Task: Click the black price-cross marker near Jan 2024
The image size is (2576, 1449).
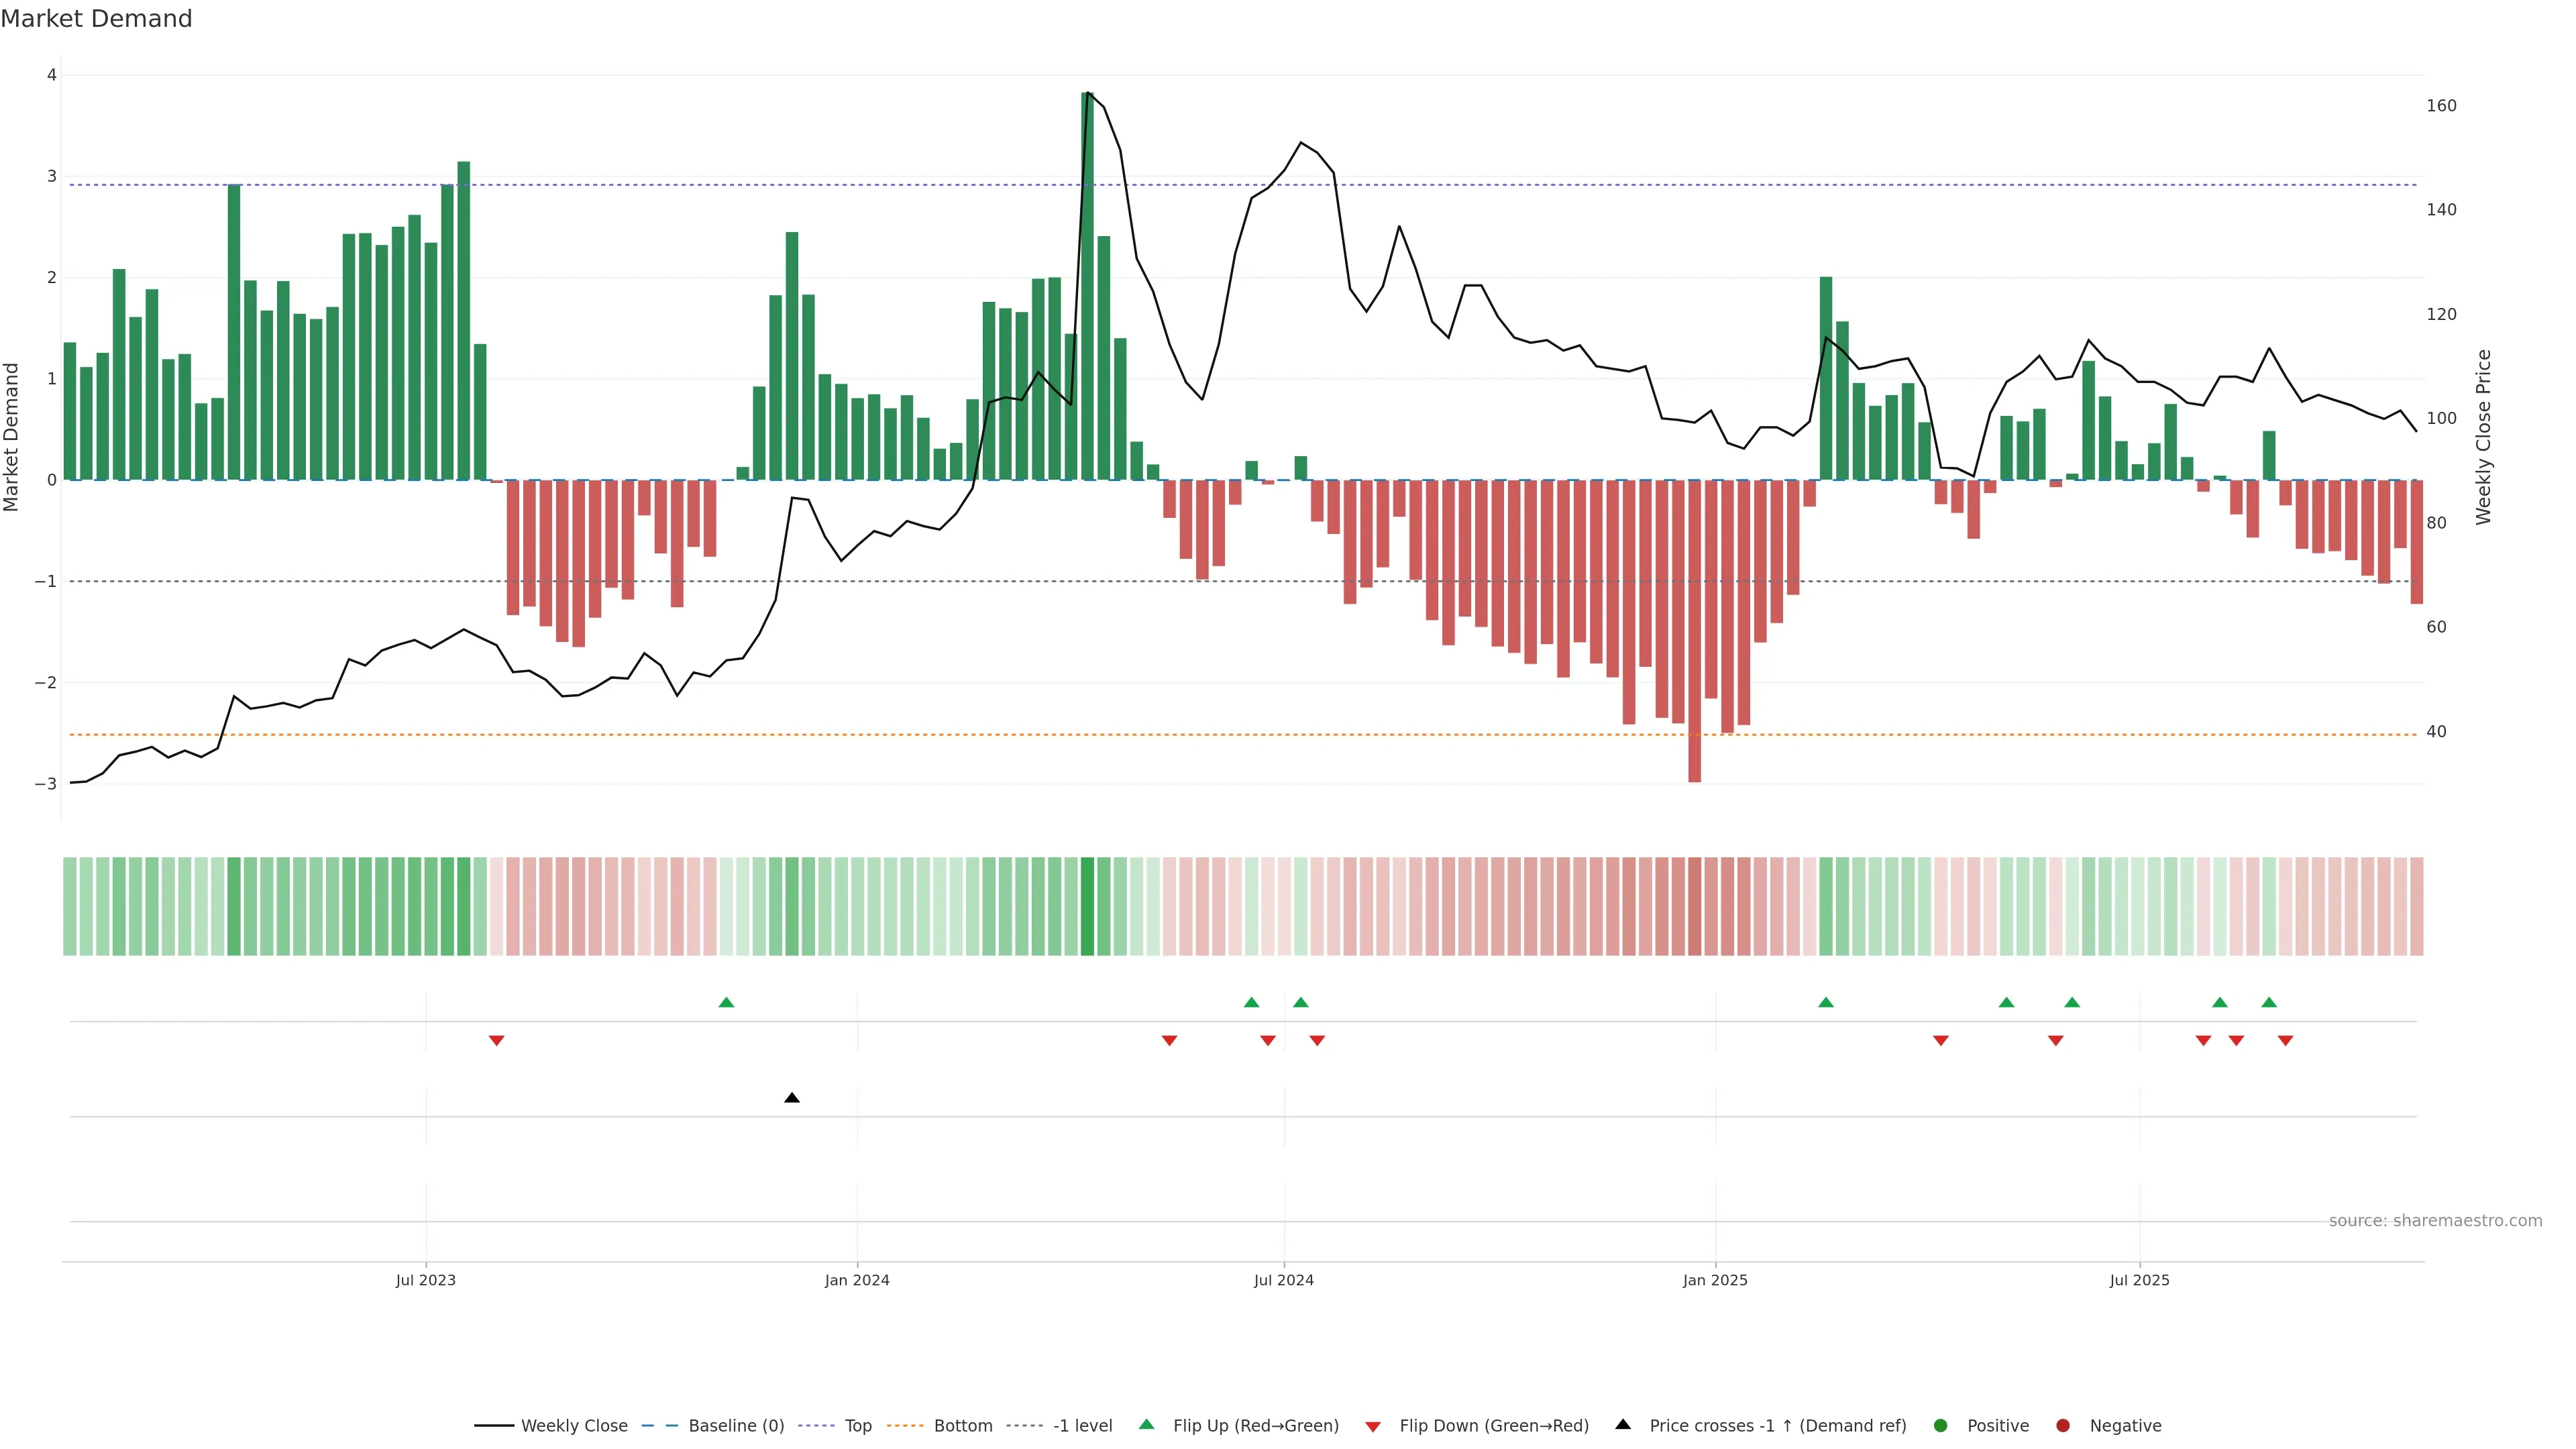Action: [x=792, y=1098]
